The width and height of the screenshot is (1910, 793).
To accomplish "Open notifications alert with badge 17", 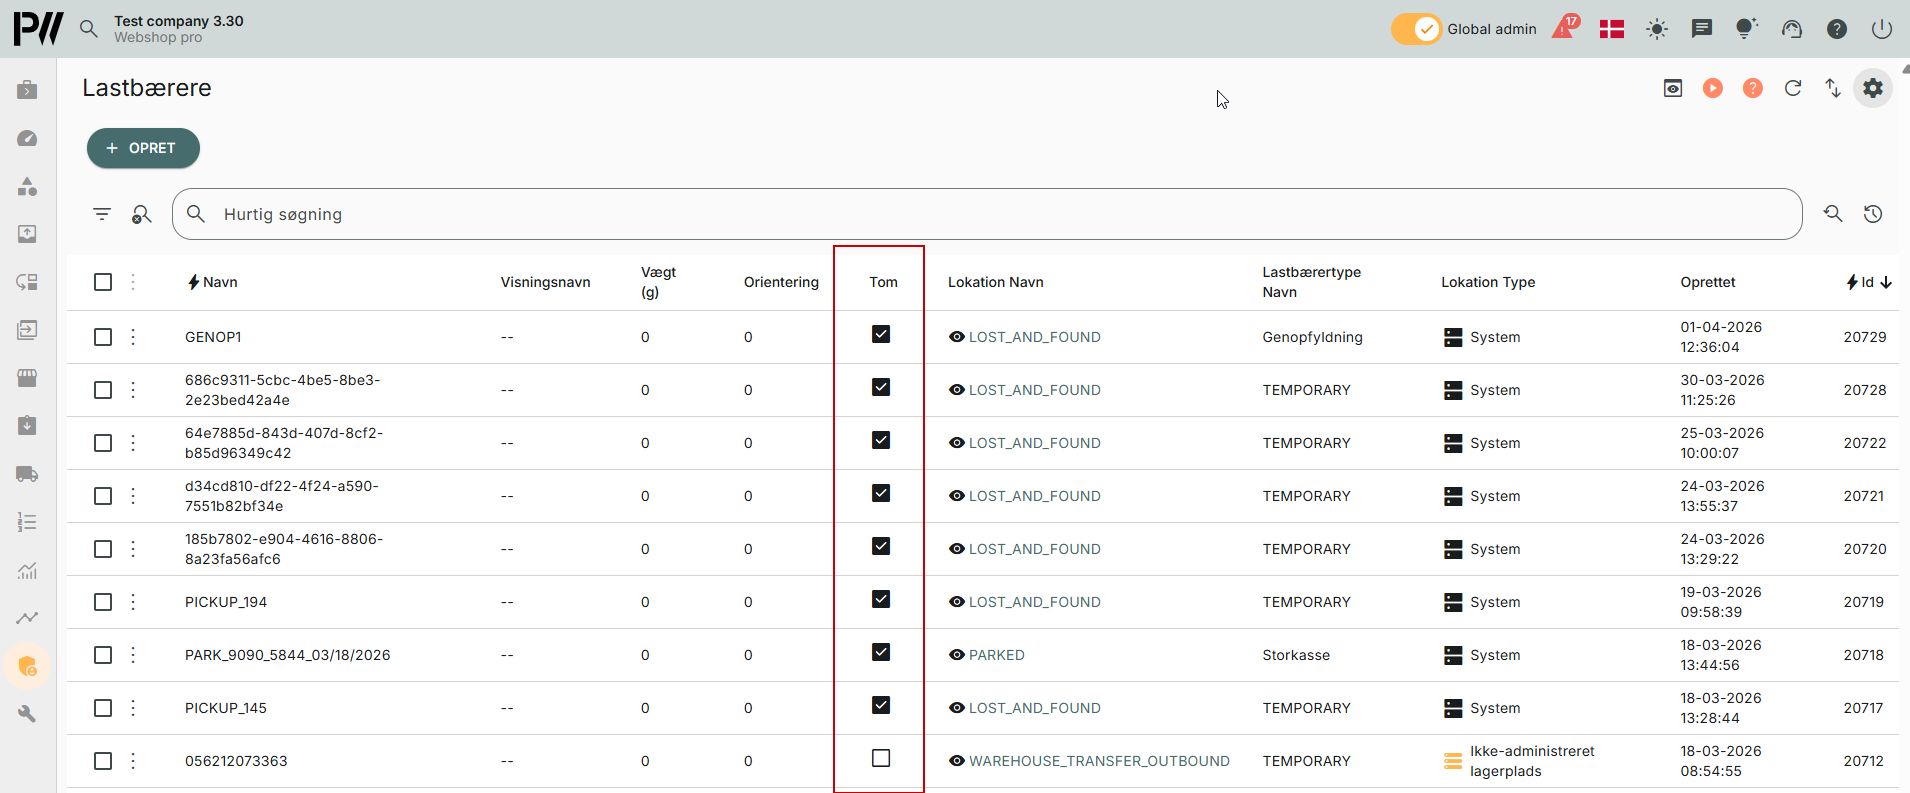I will click(x=1564, y=28).
